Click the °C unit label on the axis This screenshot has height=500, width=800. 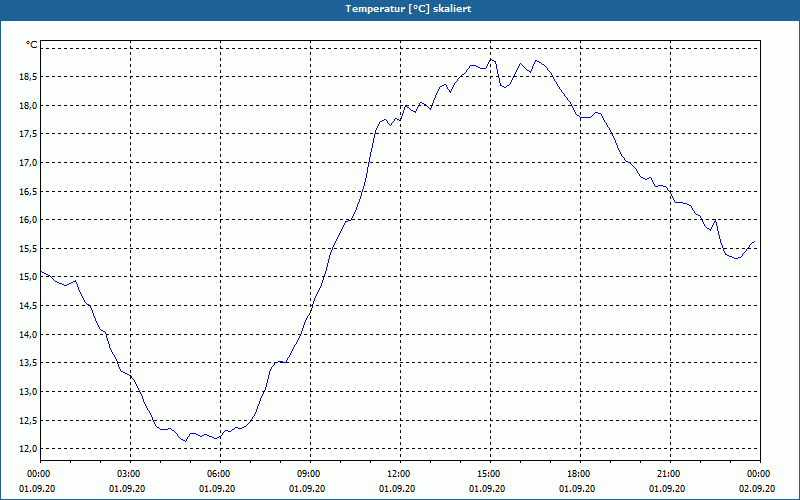pyautogui.click(x=32, y=45)
